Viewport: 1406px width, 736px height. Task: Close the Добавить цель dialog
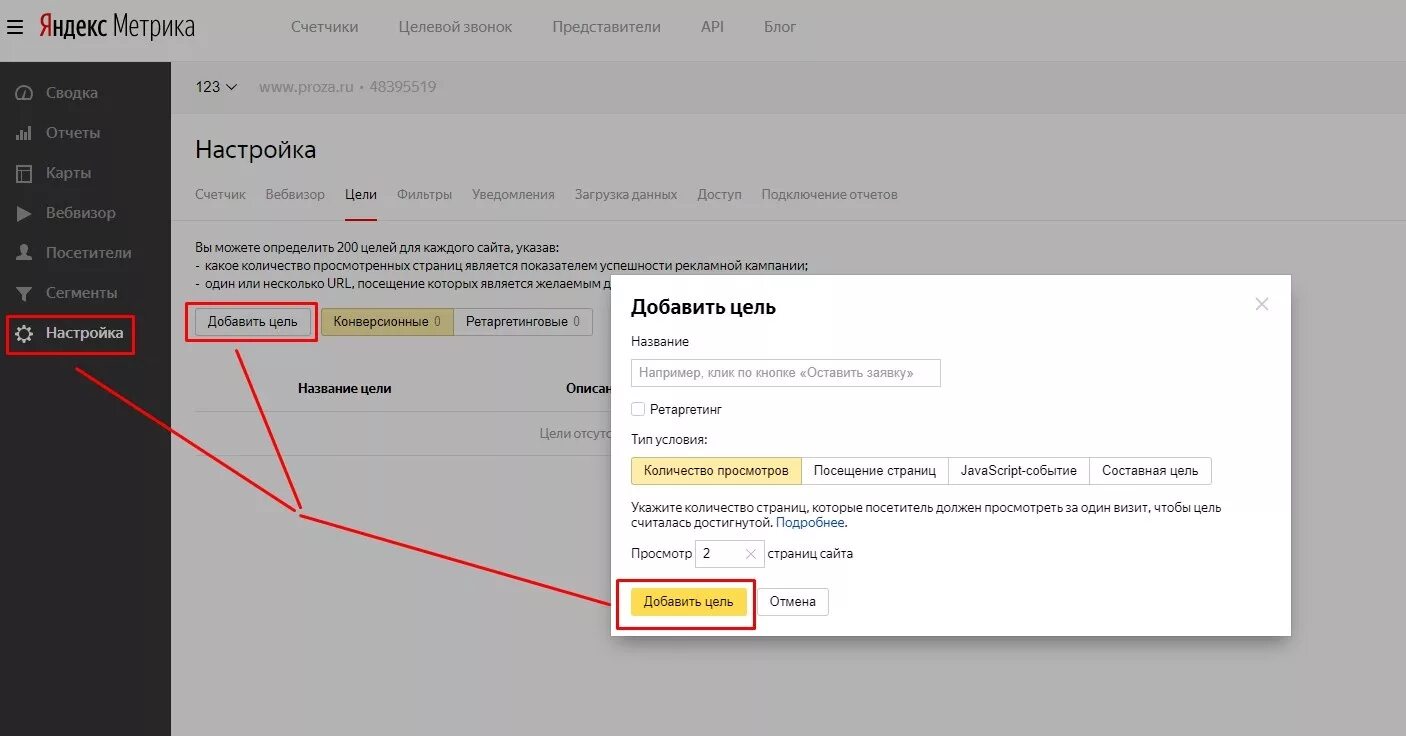click(1262, 304)
